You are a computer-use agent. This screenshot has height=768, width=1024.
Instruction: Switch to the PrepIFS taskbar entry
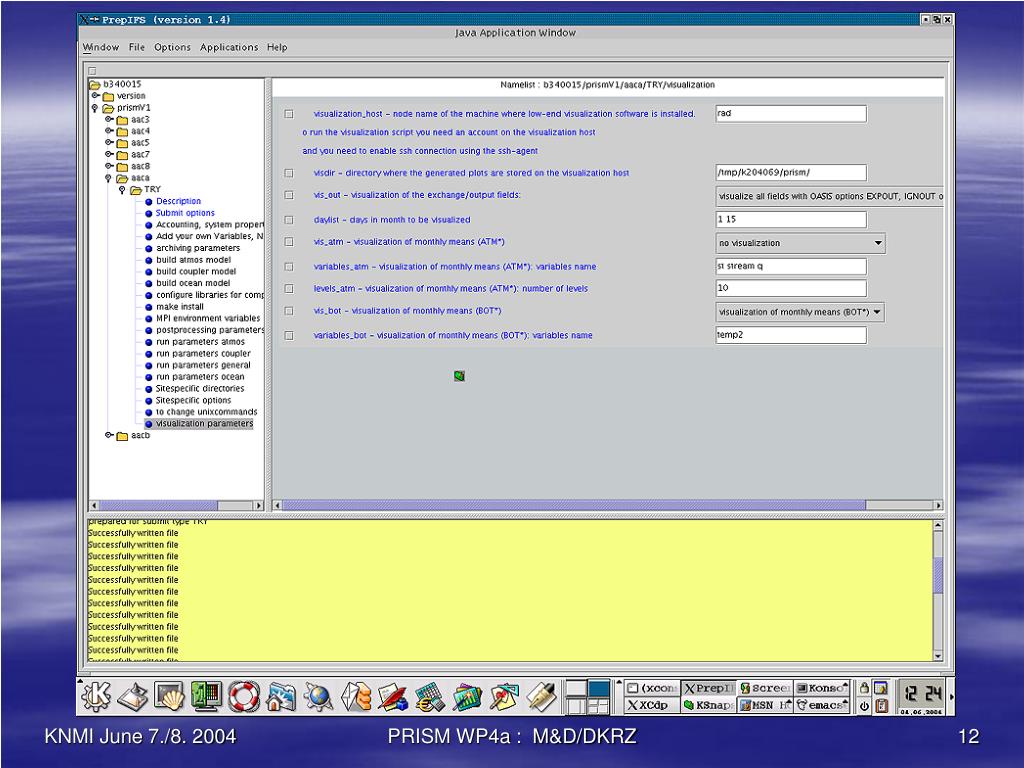click(708, 688)
